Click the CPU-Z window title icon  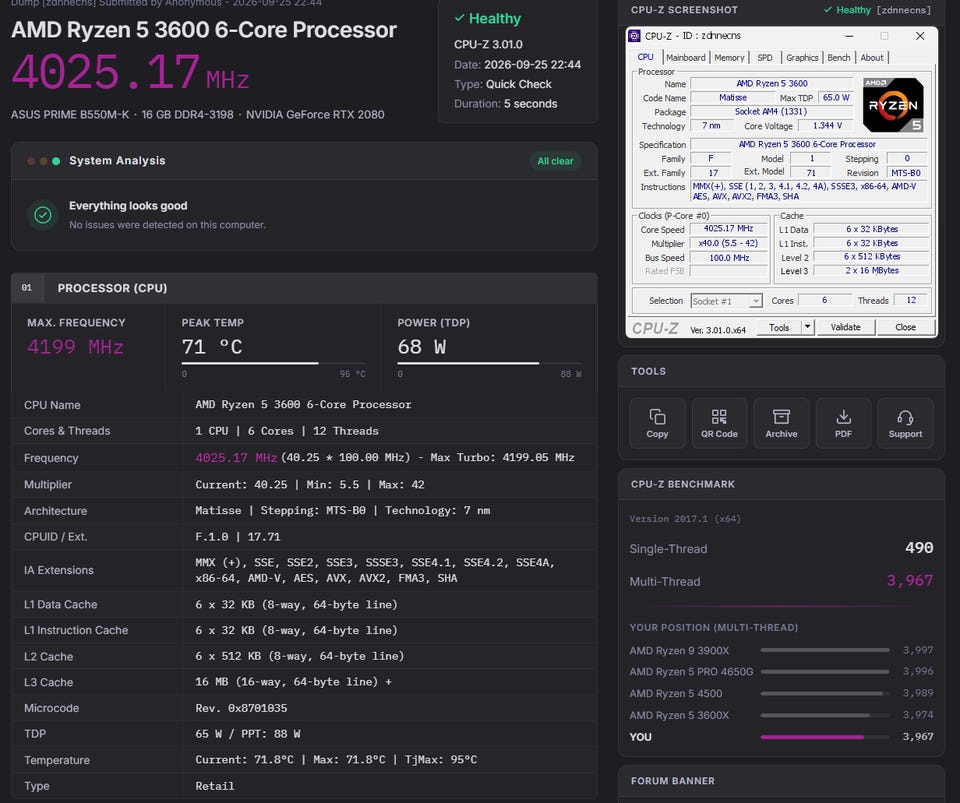tap(636, 36)
